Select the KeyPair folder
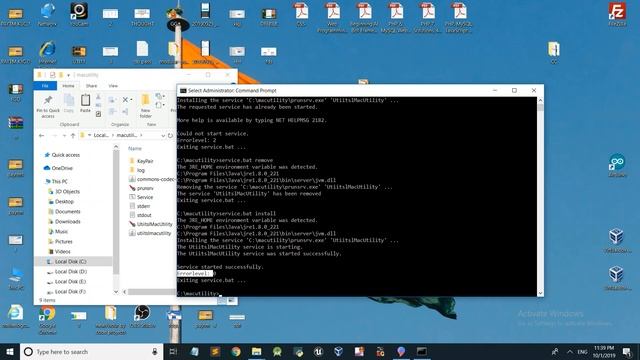 coord(145,161)
